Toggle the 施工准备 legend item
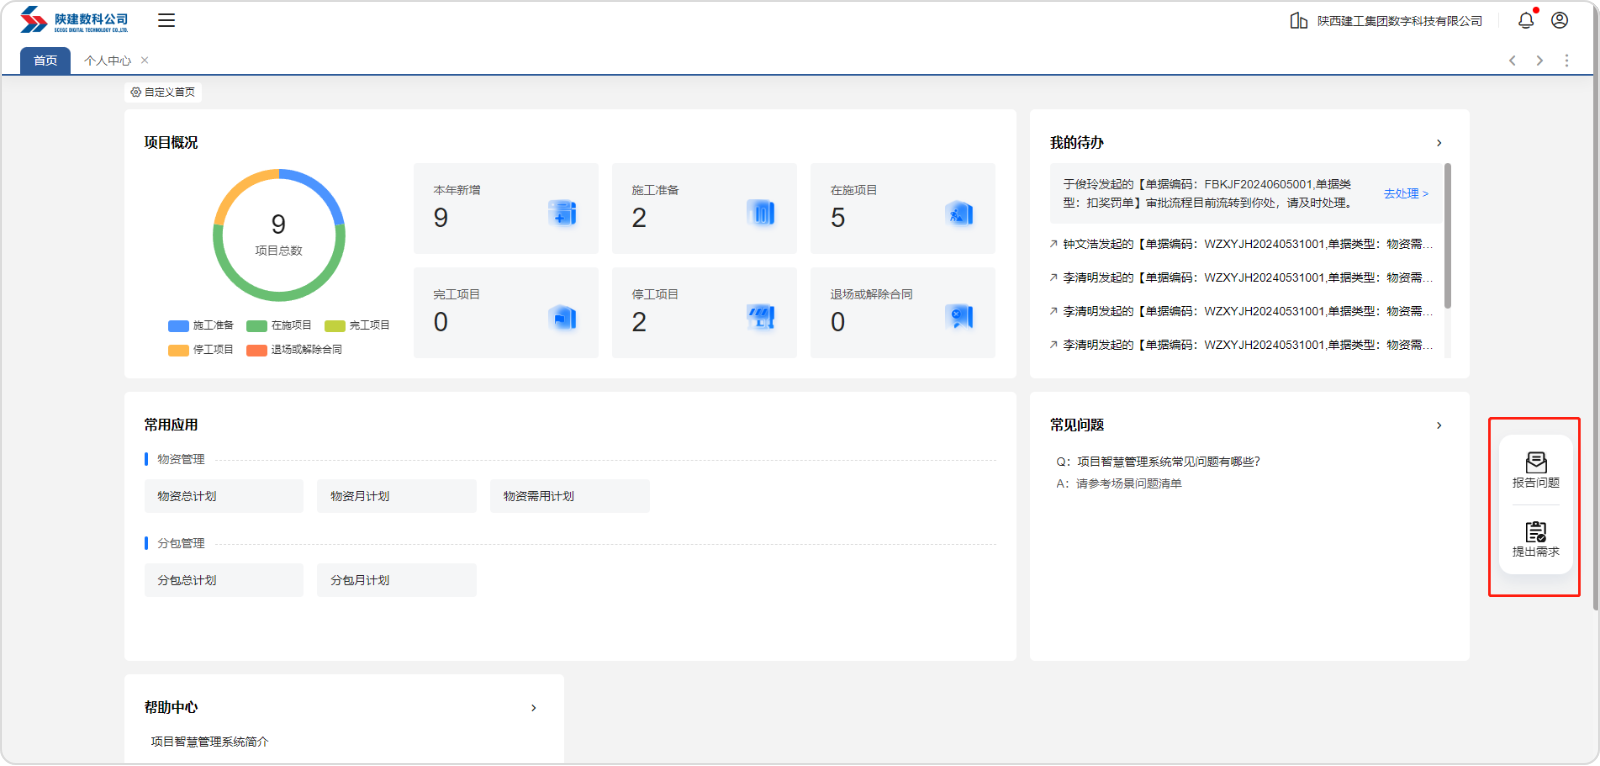The width and height of the screenshot is (1600, 766). [201, 325]
